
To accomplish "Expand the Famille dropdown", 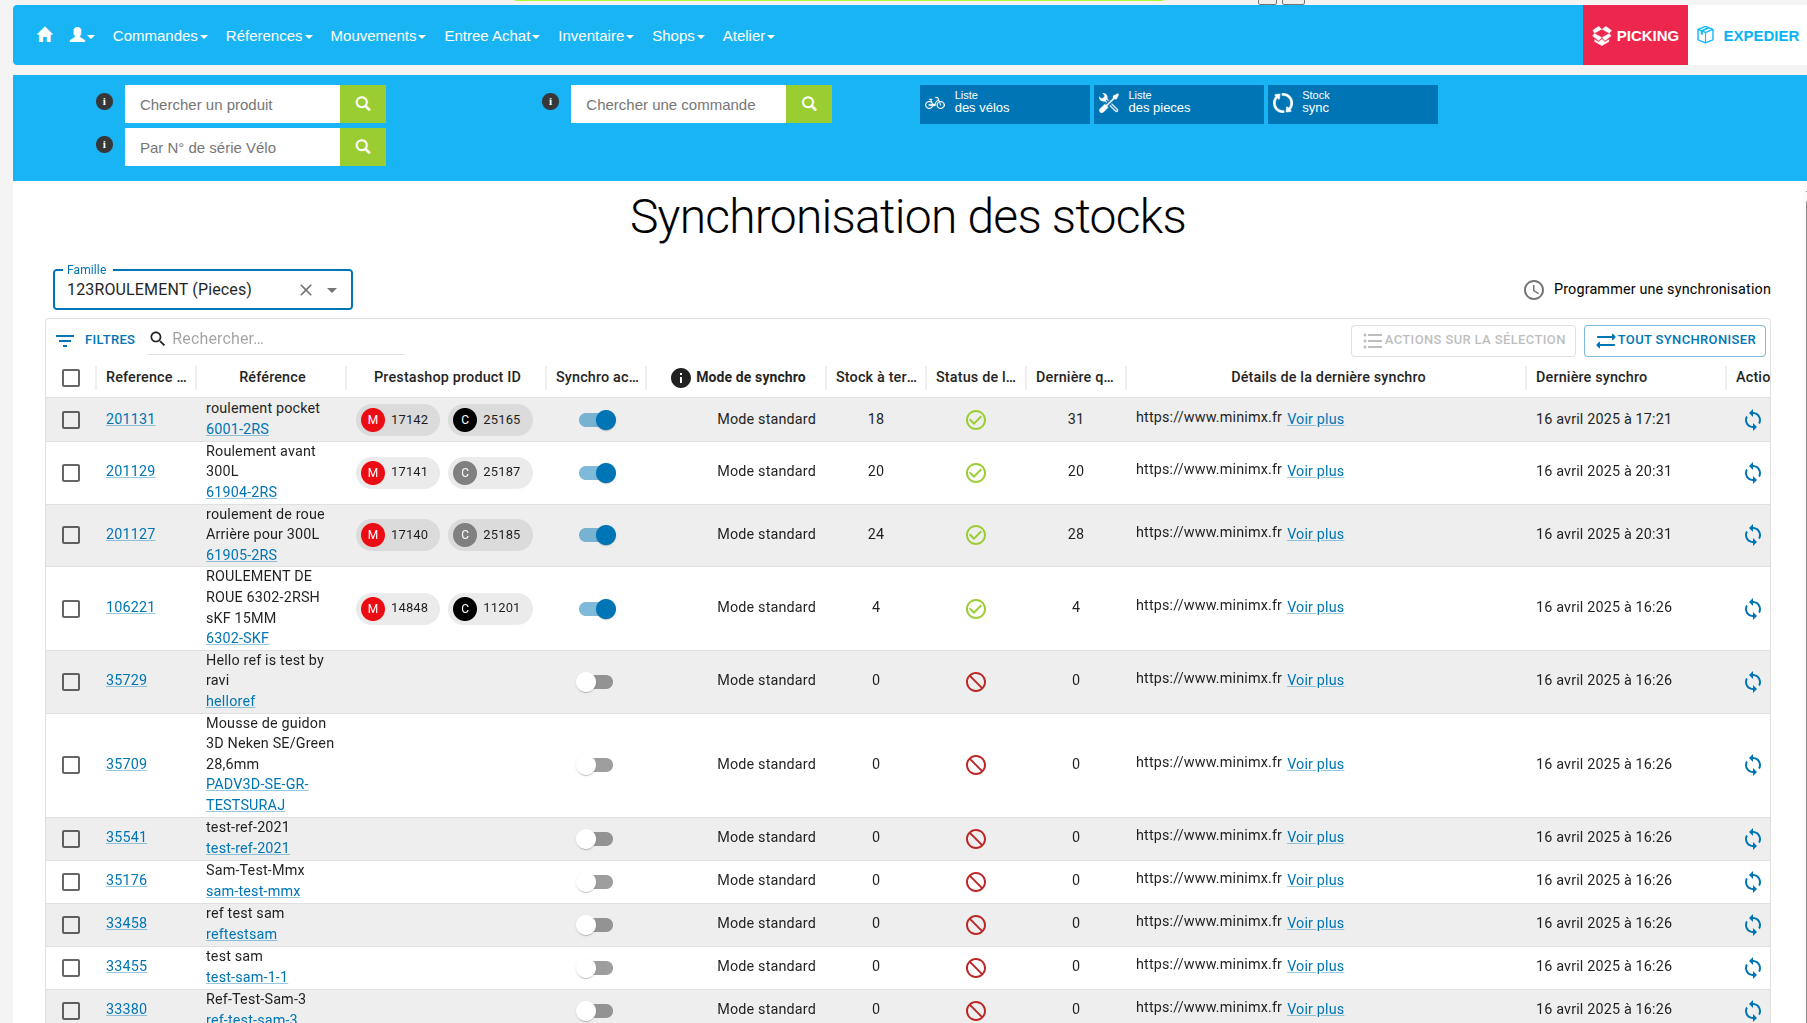I will [332, 289].
